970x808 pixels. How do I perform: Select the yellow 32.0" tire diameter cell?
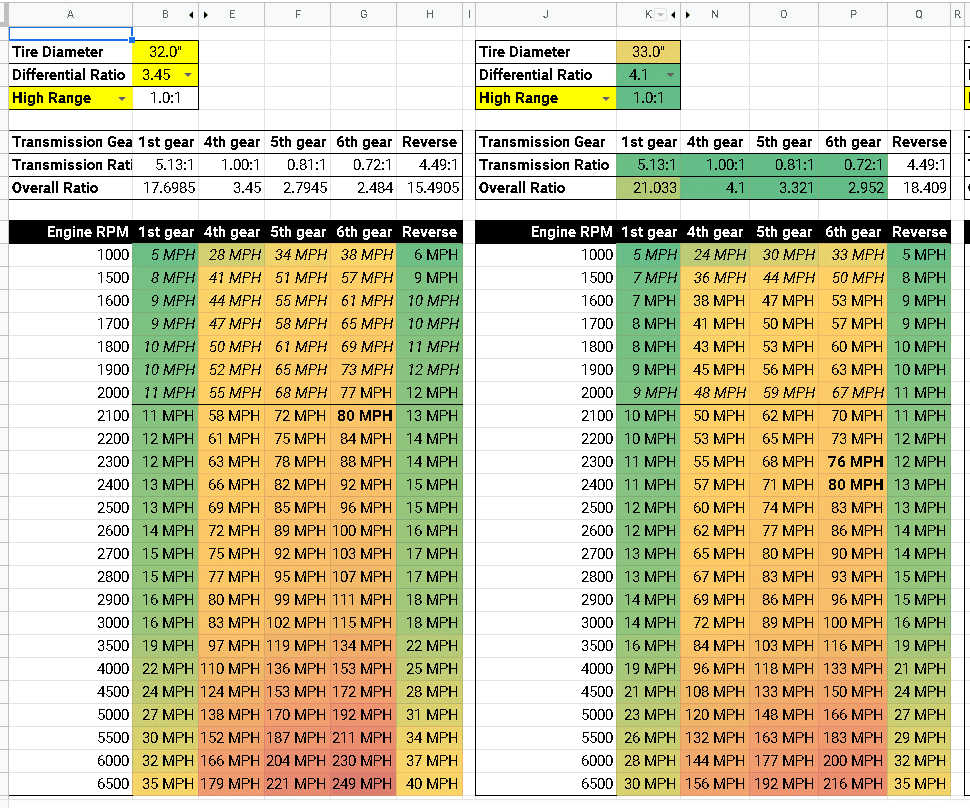(166, 52)
